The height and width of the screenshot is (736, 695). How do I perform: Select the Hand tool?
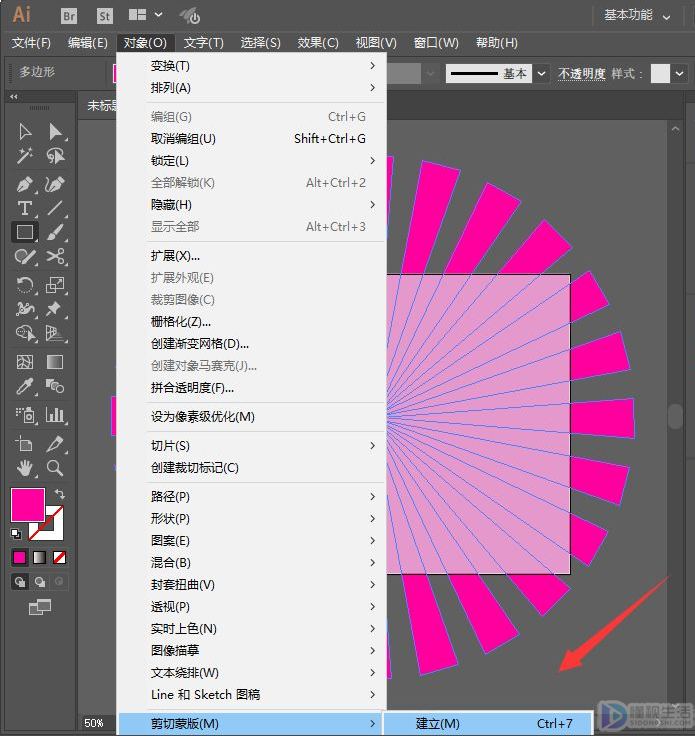point(25,468)
